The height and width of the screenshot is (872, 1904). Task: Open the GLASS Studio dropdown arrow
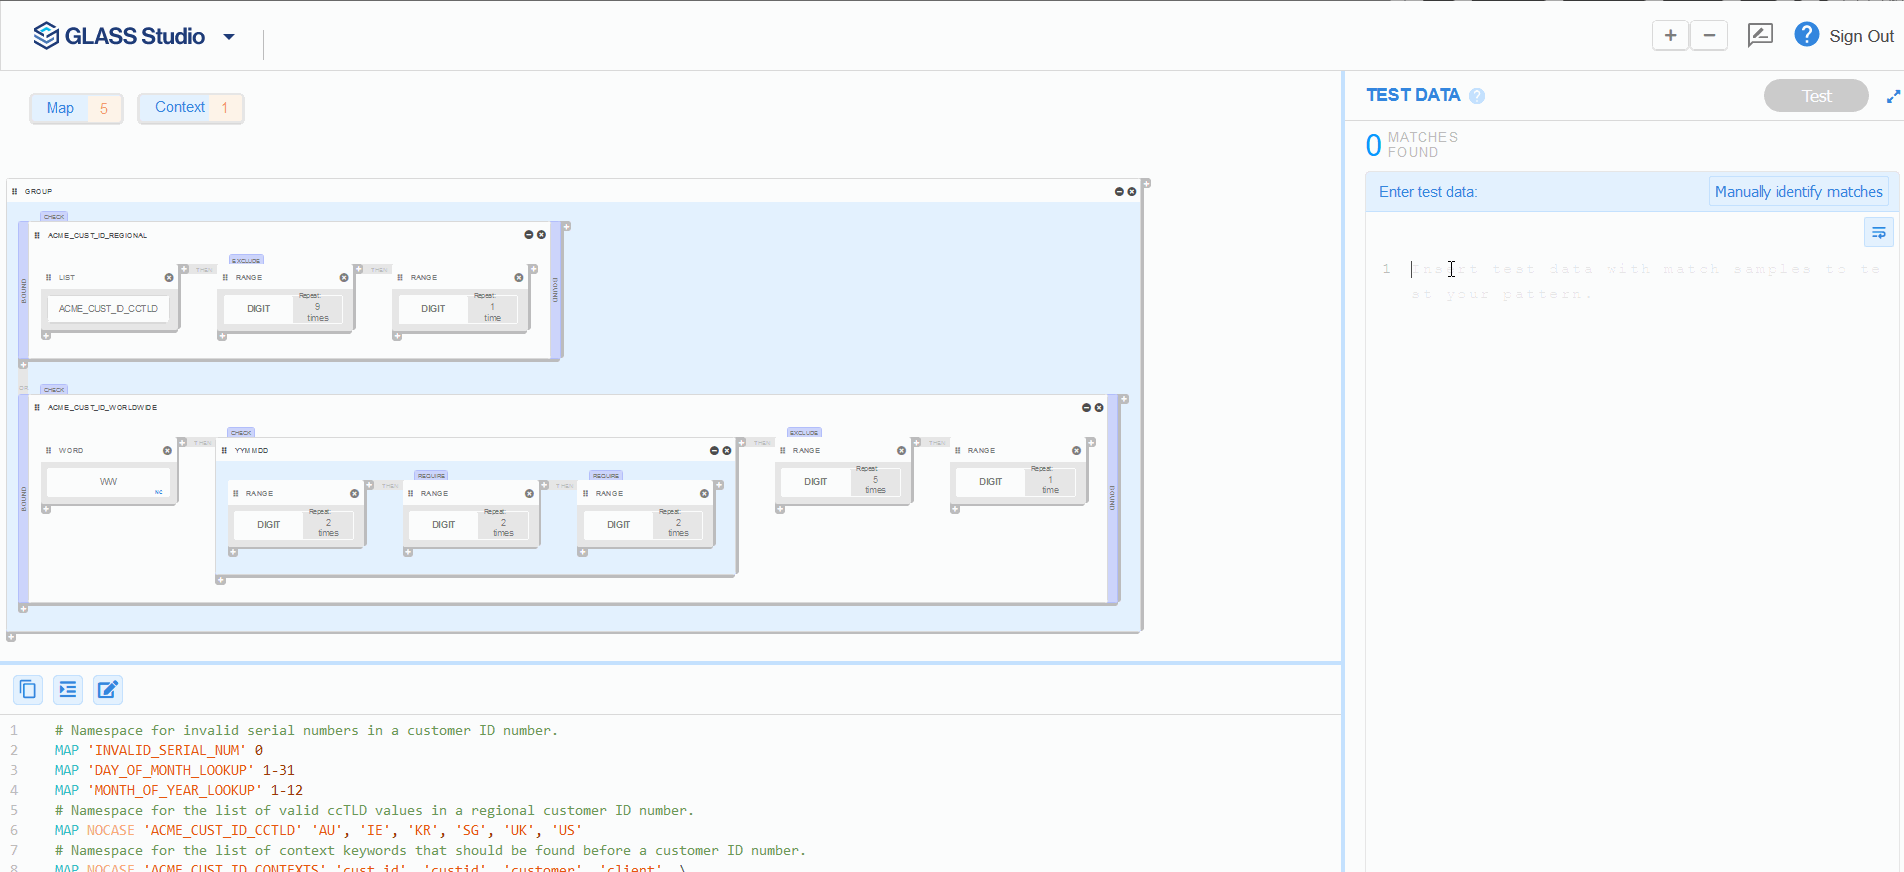click(229, 37)
